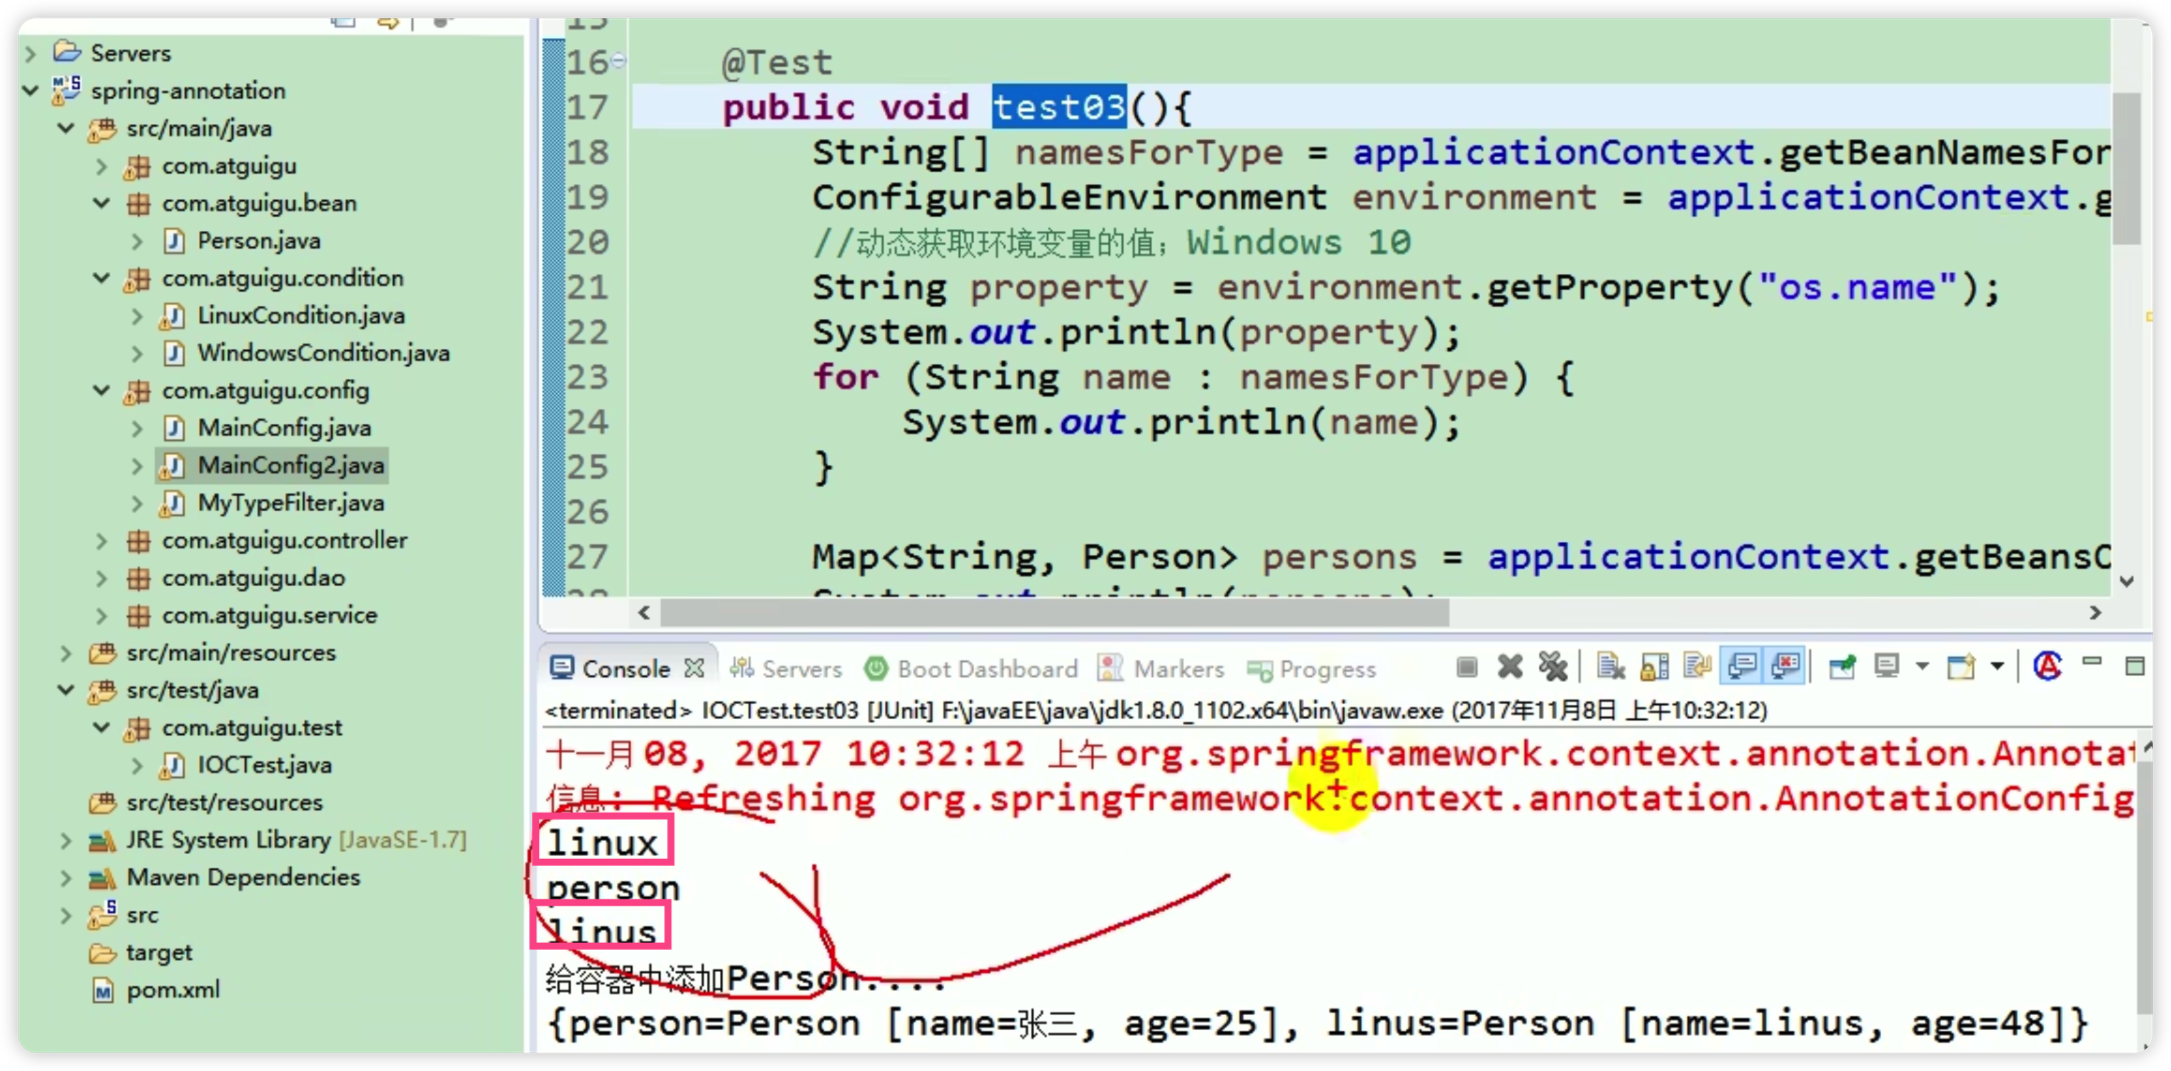Select the highlighted MainConfig2.java file
This screenshot has width=2171, height=1071.
tap(290, 465)
